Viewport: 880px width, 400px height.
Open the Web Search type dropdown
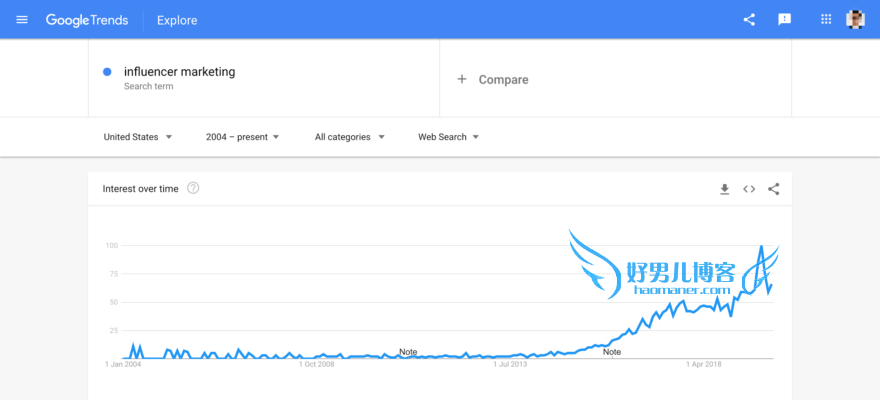tap(448, 137)
